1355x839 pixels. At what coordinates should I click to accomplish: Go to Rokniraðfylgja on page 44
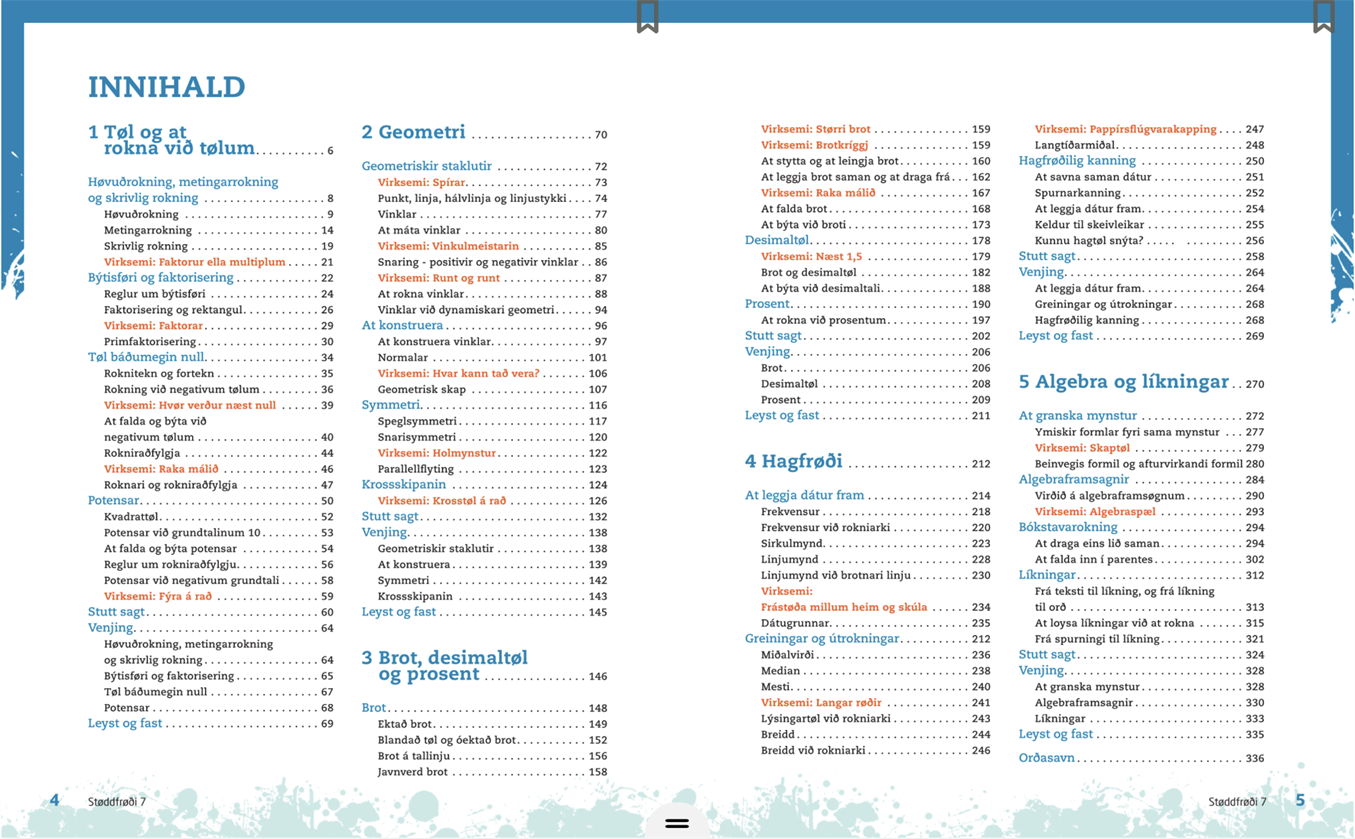pos(219,453)
